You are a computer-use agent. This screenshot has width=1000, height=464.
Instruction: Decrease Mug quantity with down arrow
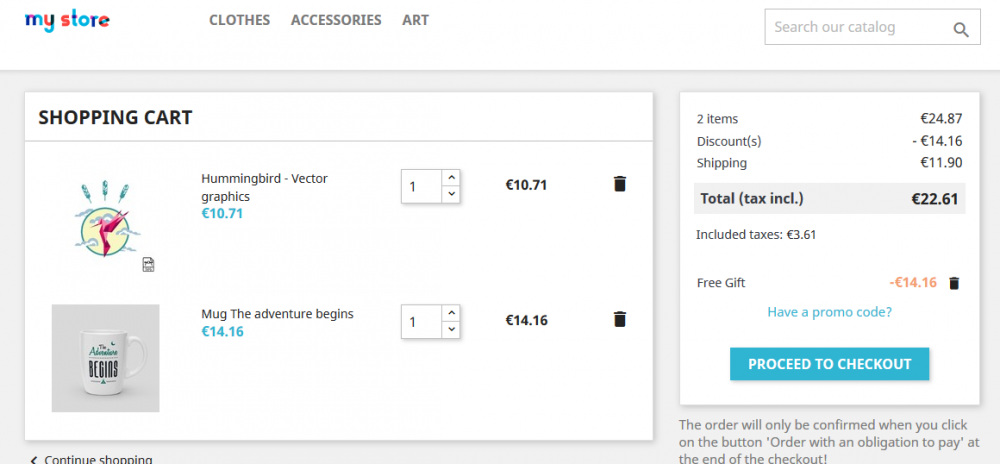[450, 328]
